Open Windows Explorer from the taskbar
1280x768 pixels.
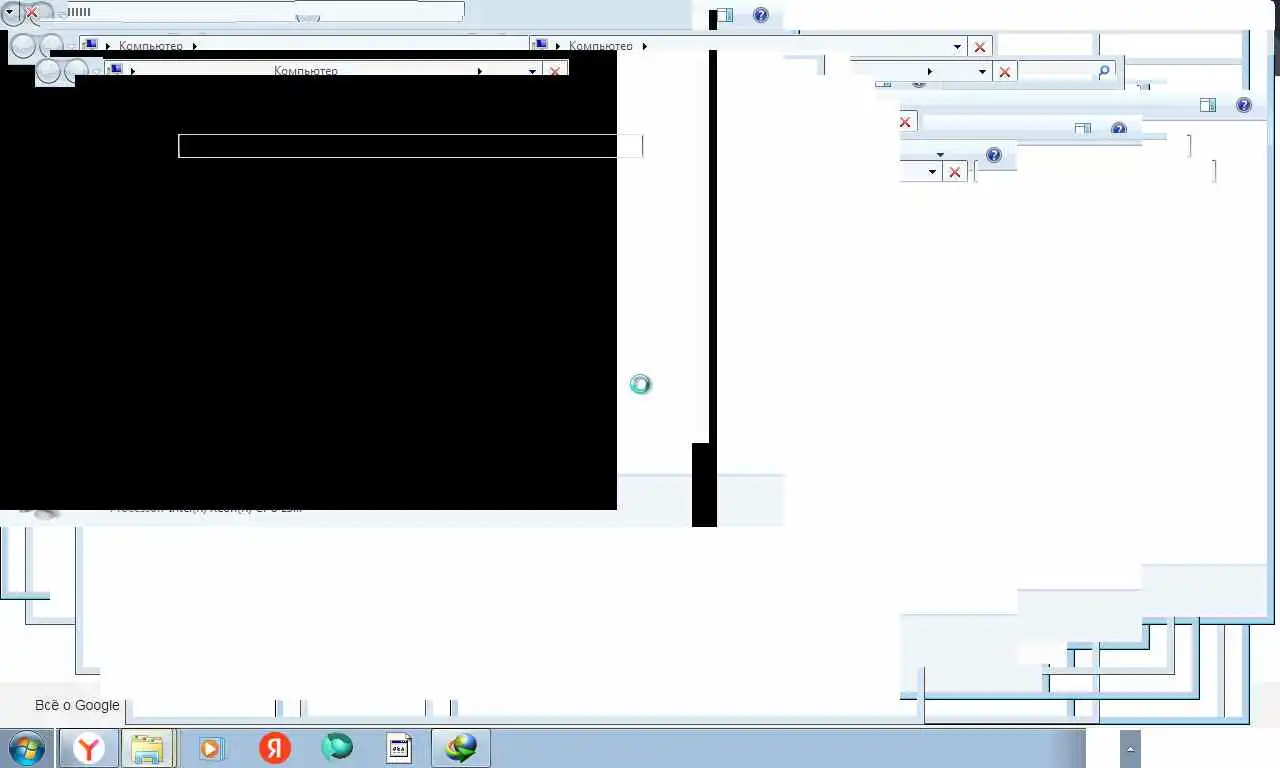pos(148,748)
